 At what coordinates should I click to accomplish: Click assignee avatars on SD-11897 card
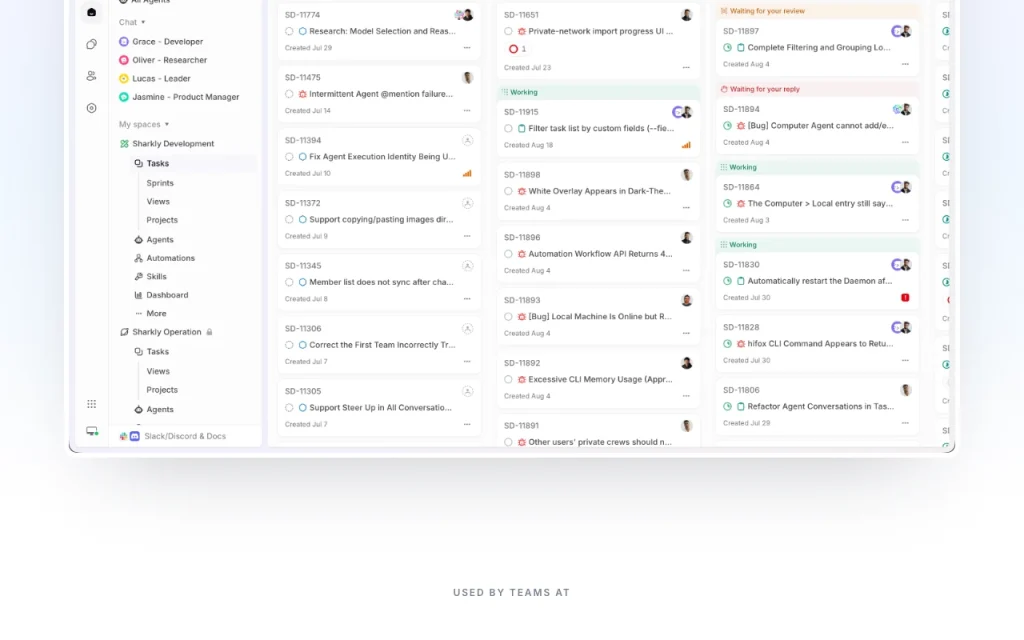[901, 31]
